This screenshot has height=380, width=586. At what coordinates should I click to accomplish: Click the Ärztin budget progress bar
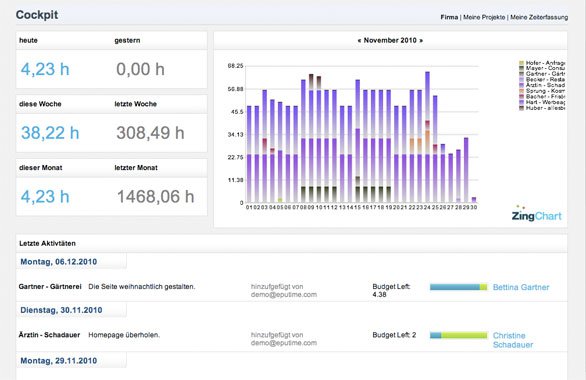tap(459, 335)
